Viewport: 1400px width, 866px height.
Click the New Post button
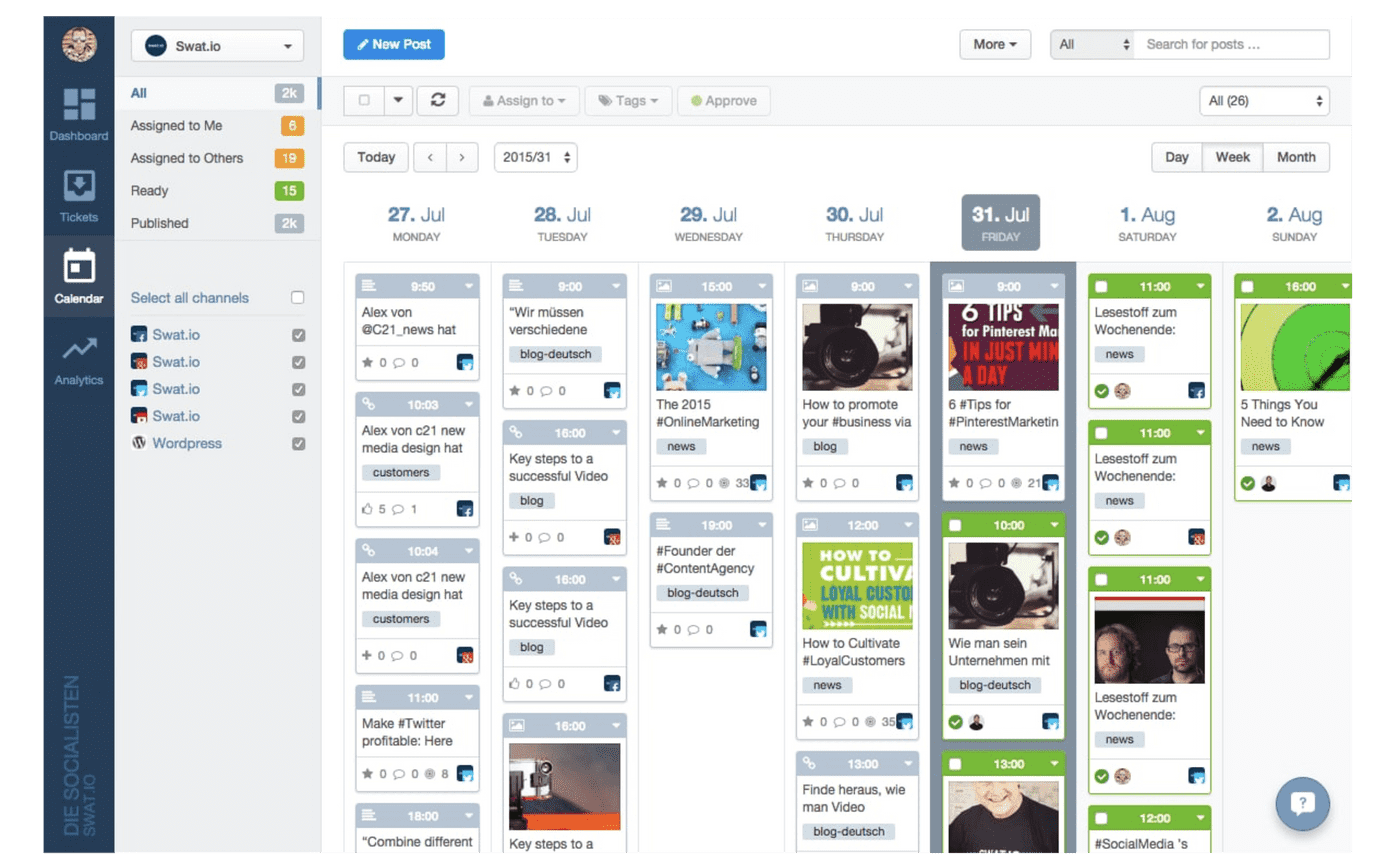(x=393, y=45)
